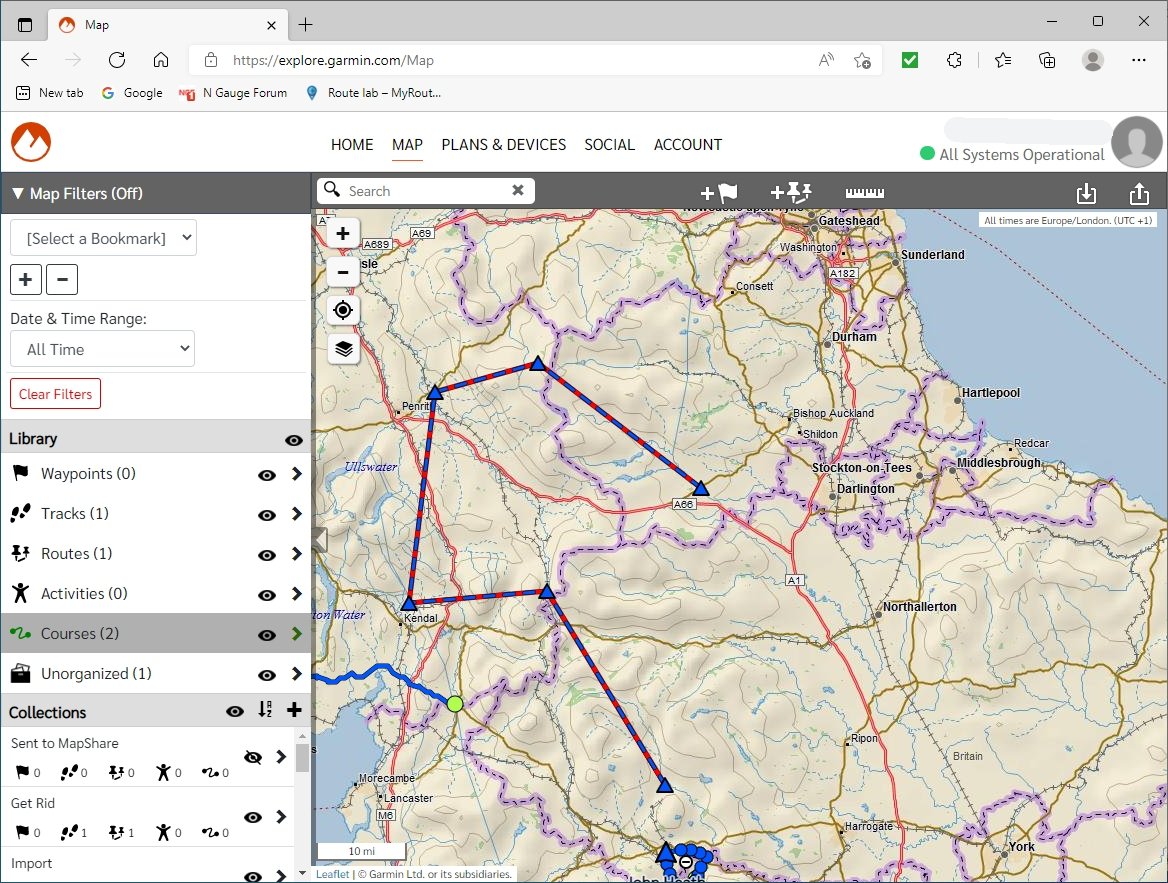Click the export share icon
The height and width of the screenshot is (883, 1168).
pyautogui.click(x=1139, y=193)
